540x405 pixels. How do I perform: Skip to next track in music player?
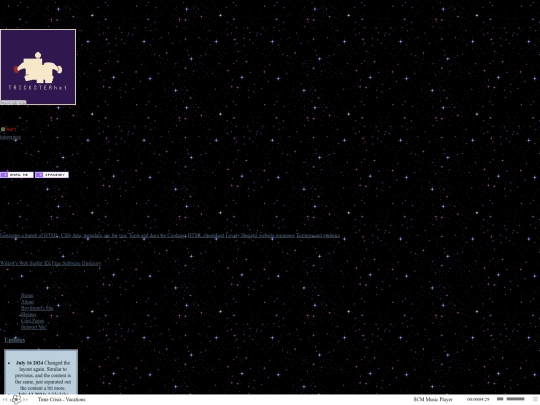(x=25, y=399)
